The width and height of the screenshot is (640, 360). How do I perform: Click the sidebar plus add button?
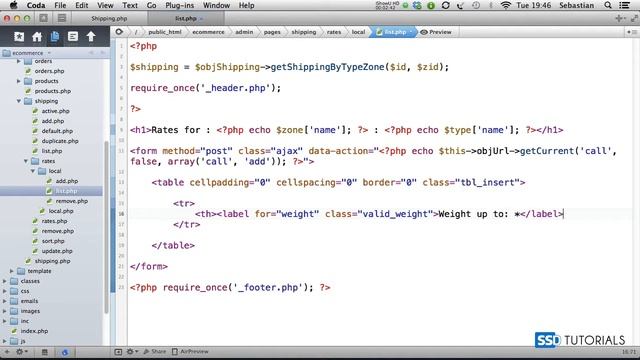(7, 351)
